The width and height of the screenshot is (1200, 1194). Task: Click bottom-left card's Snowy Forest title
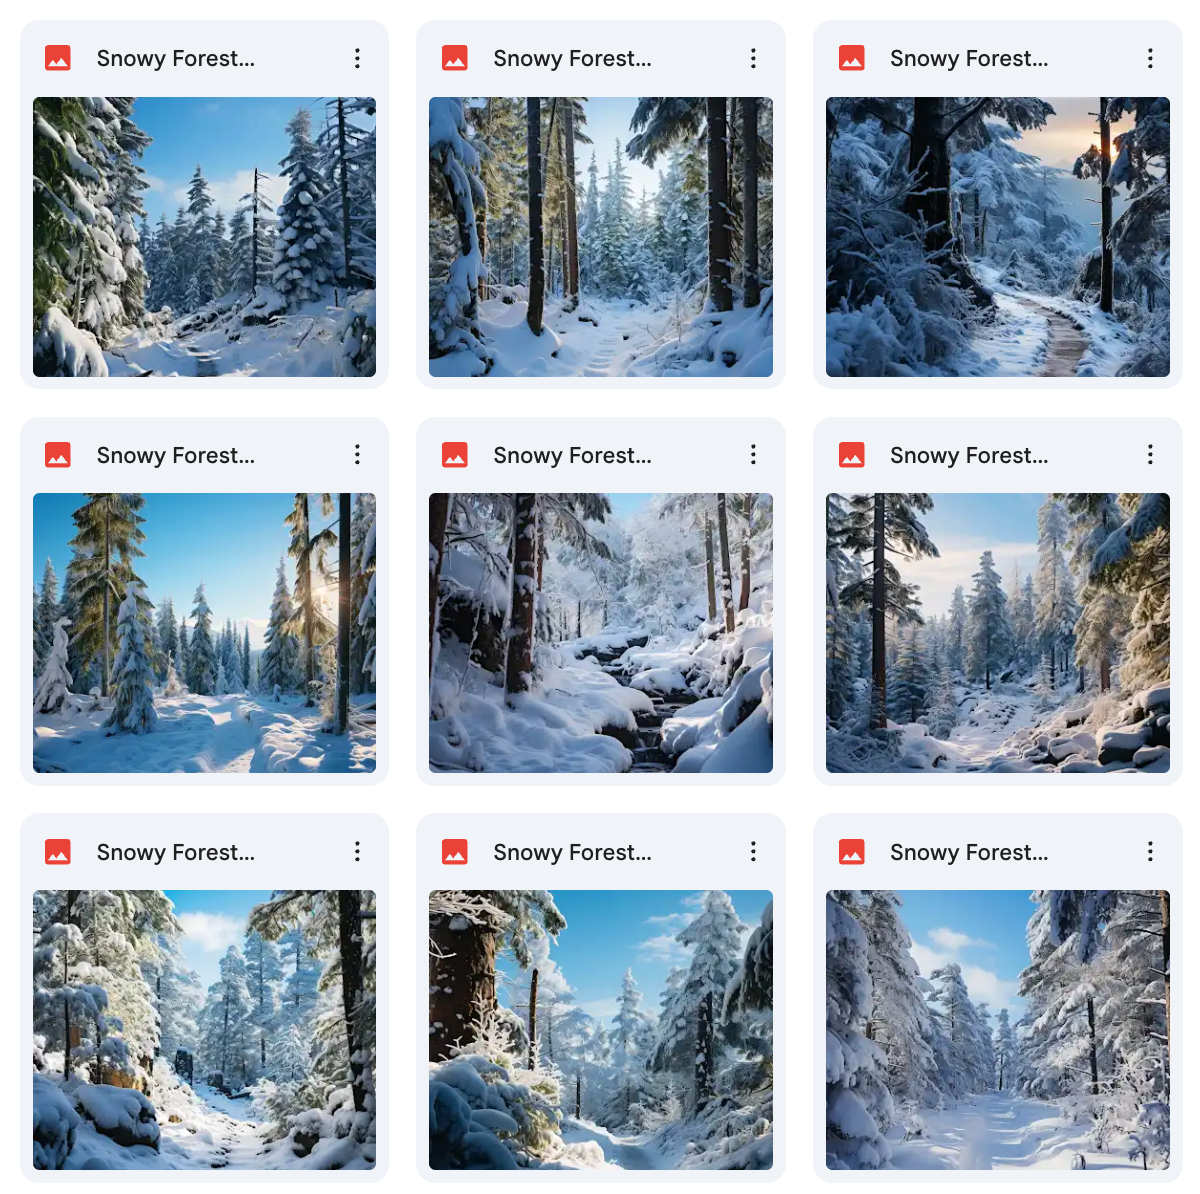[x=176, y=852]
